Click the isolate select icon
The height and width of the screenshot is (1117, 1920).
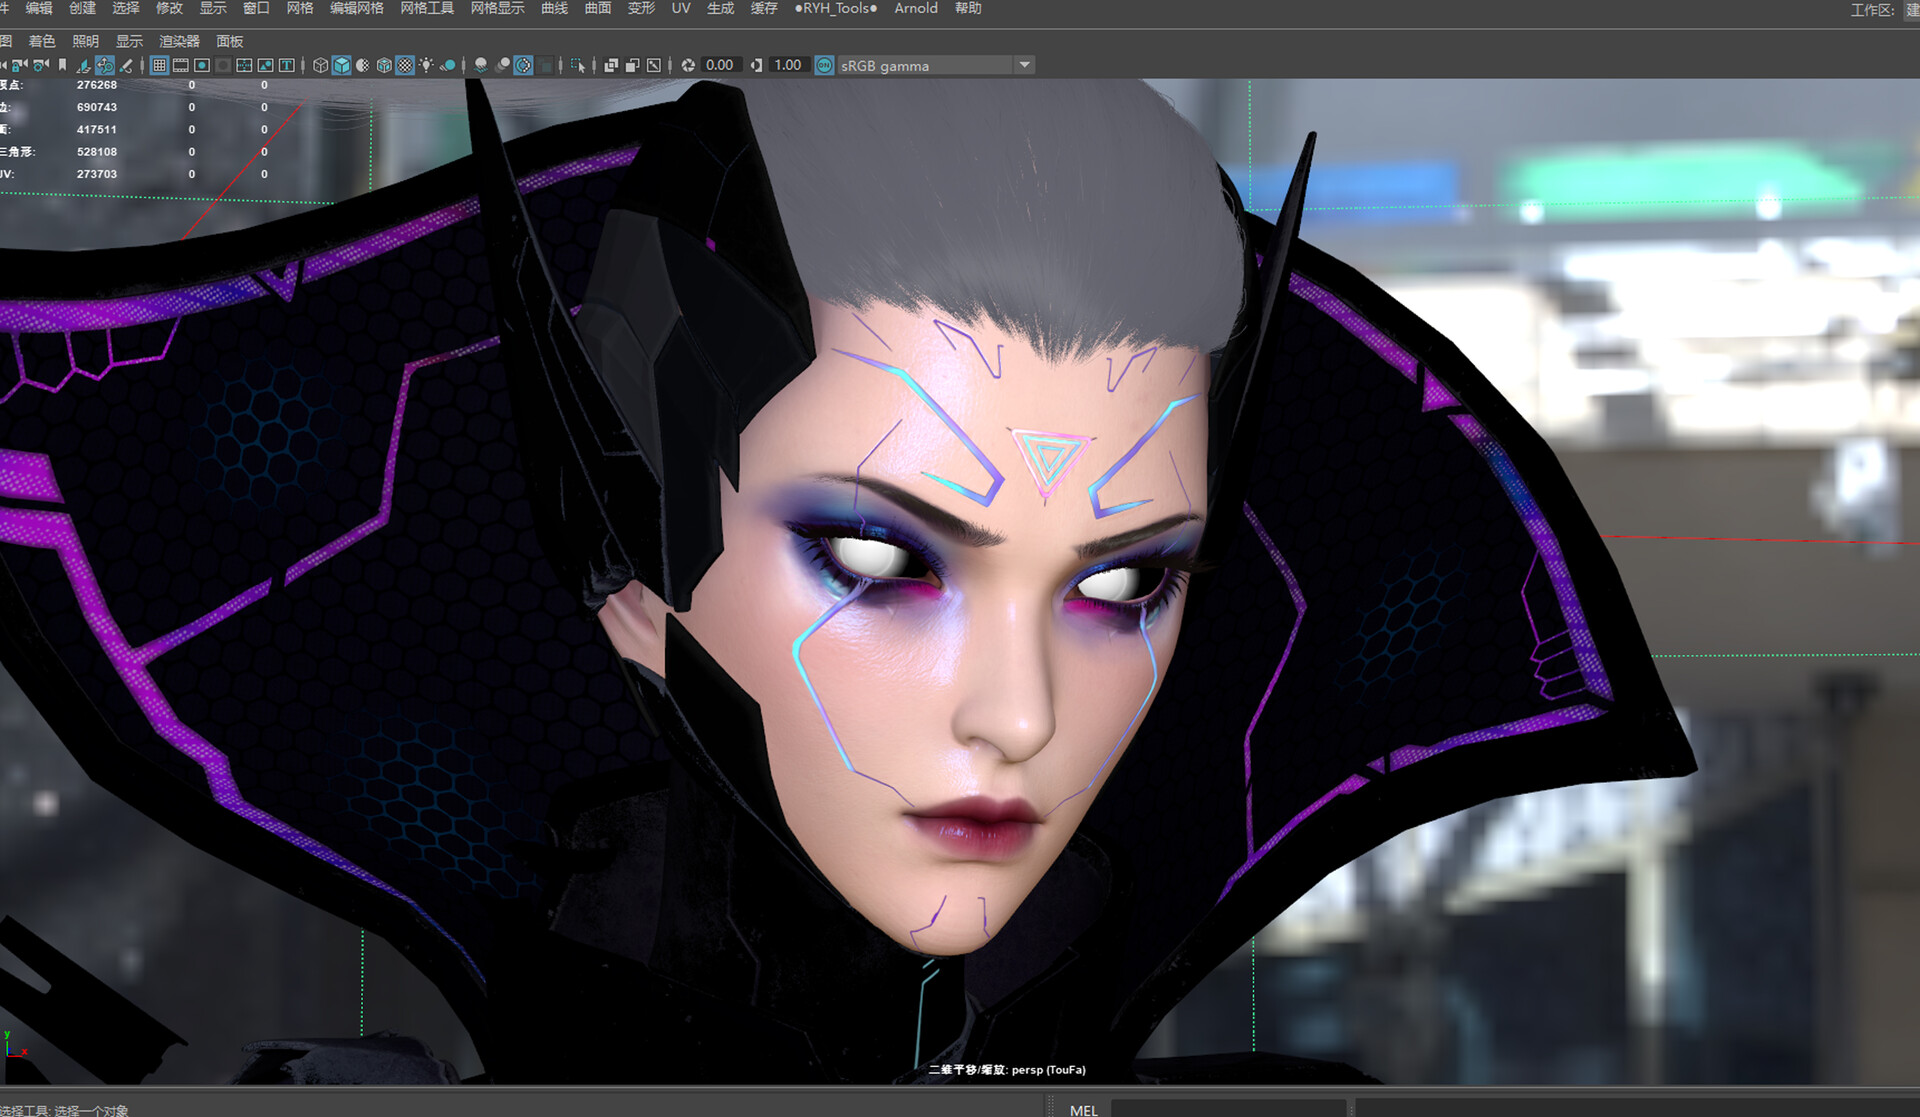578,65
